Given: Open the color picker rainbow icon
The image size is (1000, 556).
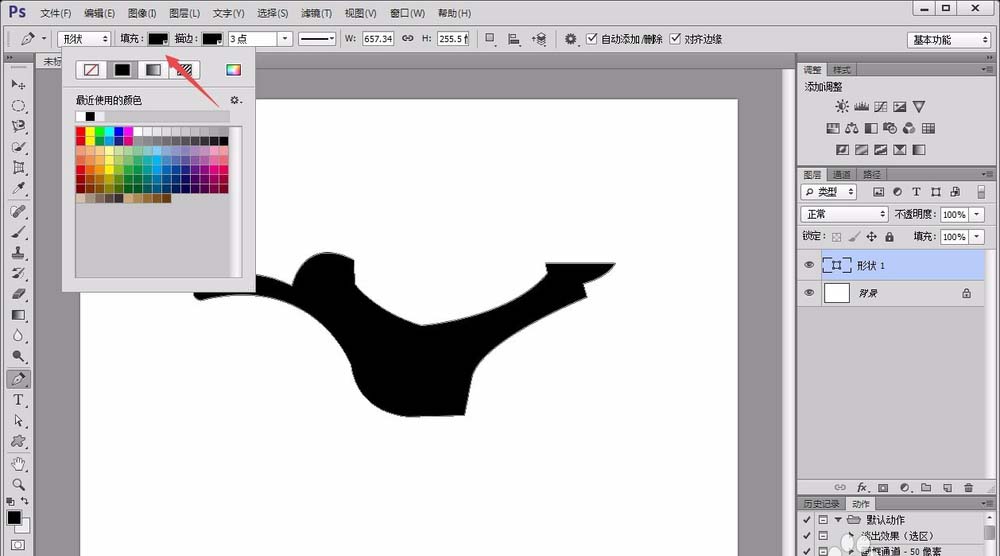Looking at the screenshot, I should coord(233,70).
